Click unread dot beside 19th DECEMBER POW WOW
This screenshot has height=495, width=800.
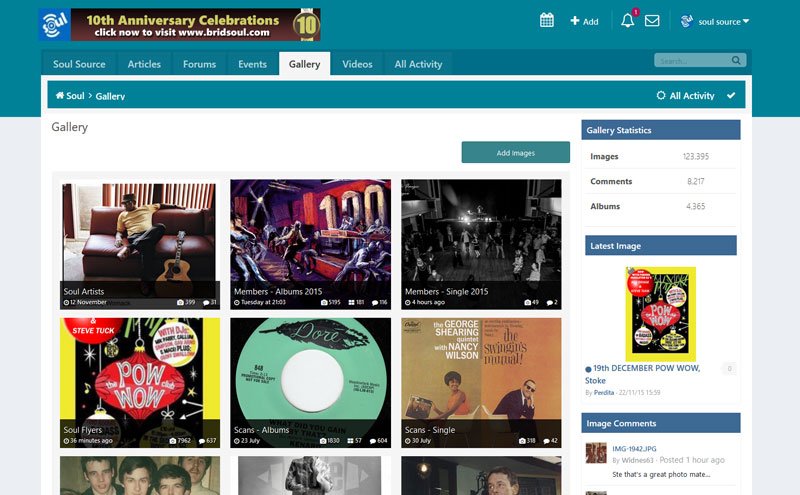588,369
